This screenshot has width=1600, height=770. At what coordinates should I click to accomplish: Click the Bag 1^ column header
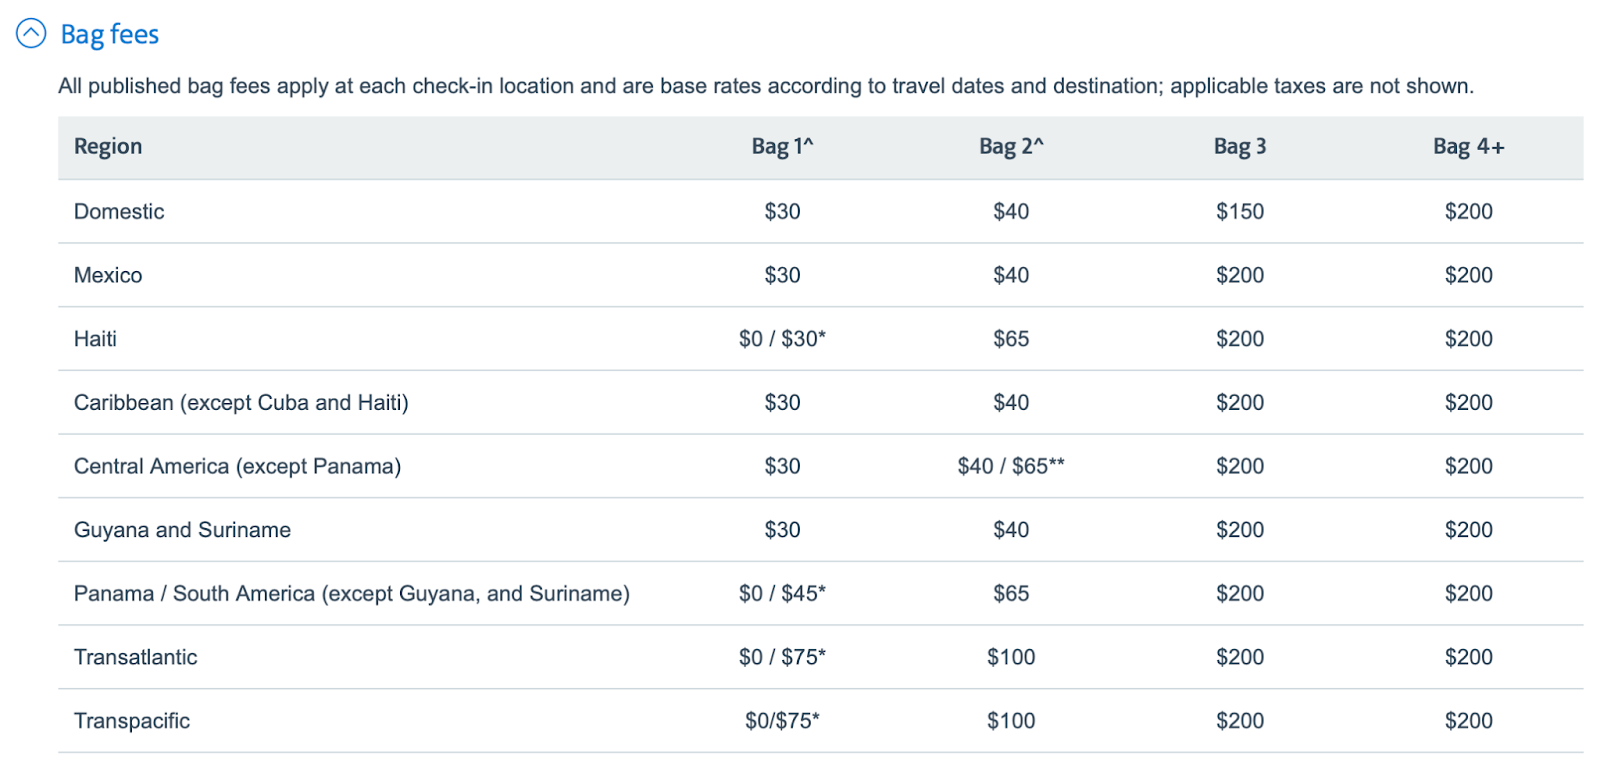pos(782,147)
